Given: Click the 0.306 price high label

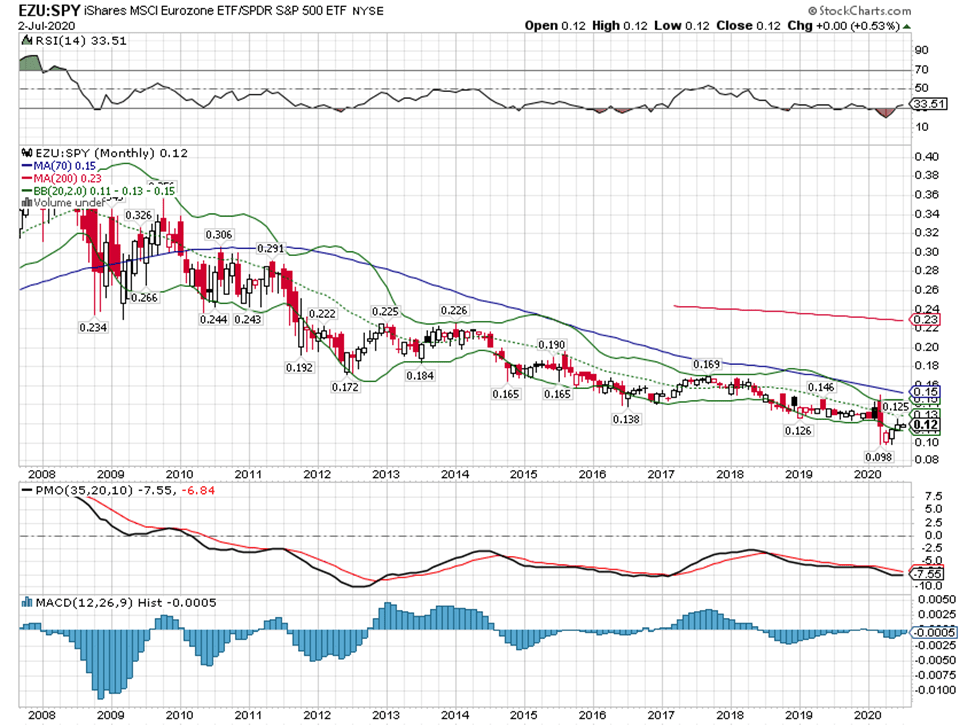Looking at the screenshot, I should click(219, 234).
